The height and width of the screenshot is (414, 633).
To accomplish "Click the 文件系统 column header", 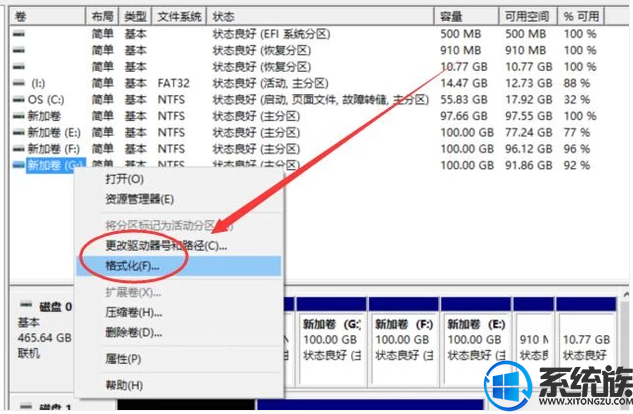I will point(180,17).
